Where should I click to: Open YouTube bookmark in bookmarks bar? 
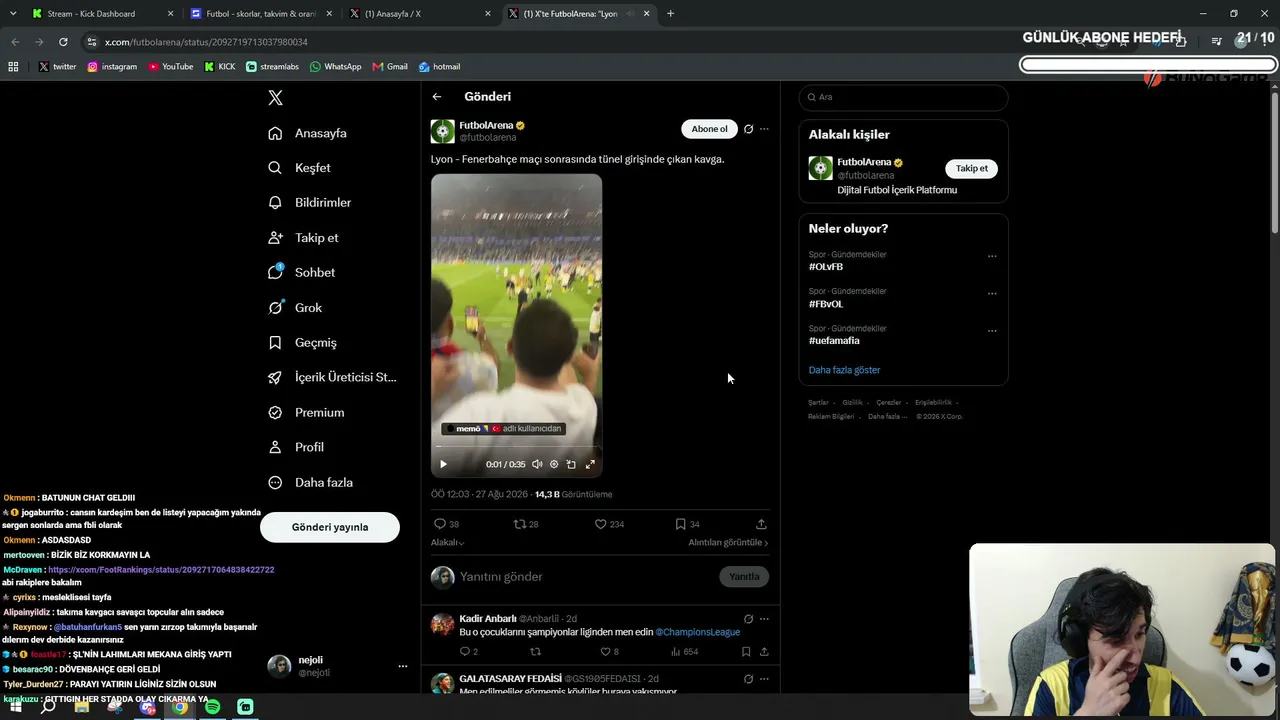coord(171,67)
